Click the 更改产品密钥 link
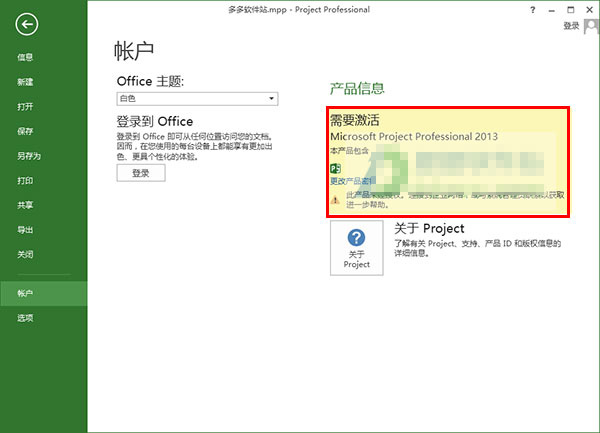This screenshot has width=600, height=433. click(x=353, y=181)
